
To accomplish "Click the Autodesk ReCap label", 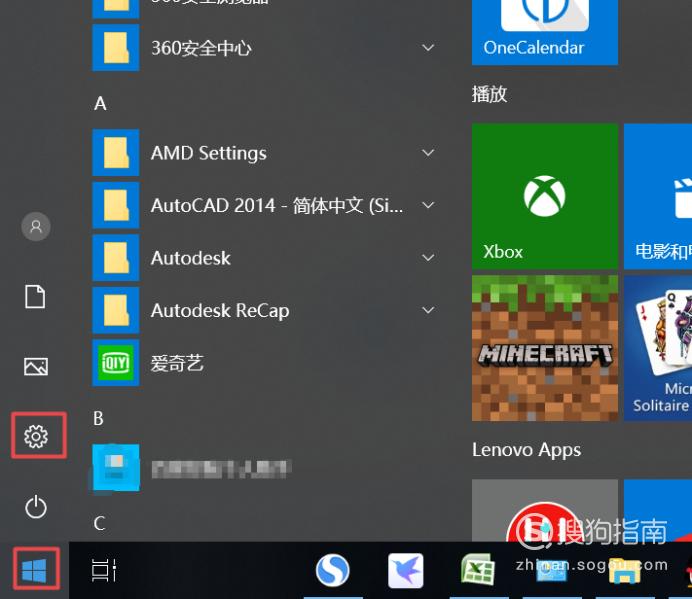I will pyautogui.click(x=220, y=311).
